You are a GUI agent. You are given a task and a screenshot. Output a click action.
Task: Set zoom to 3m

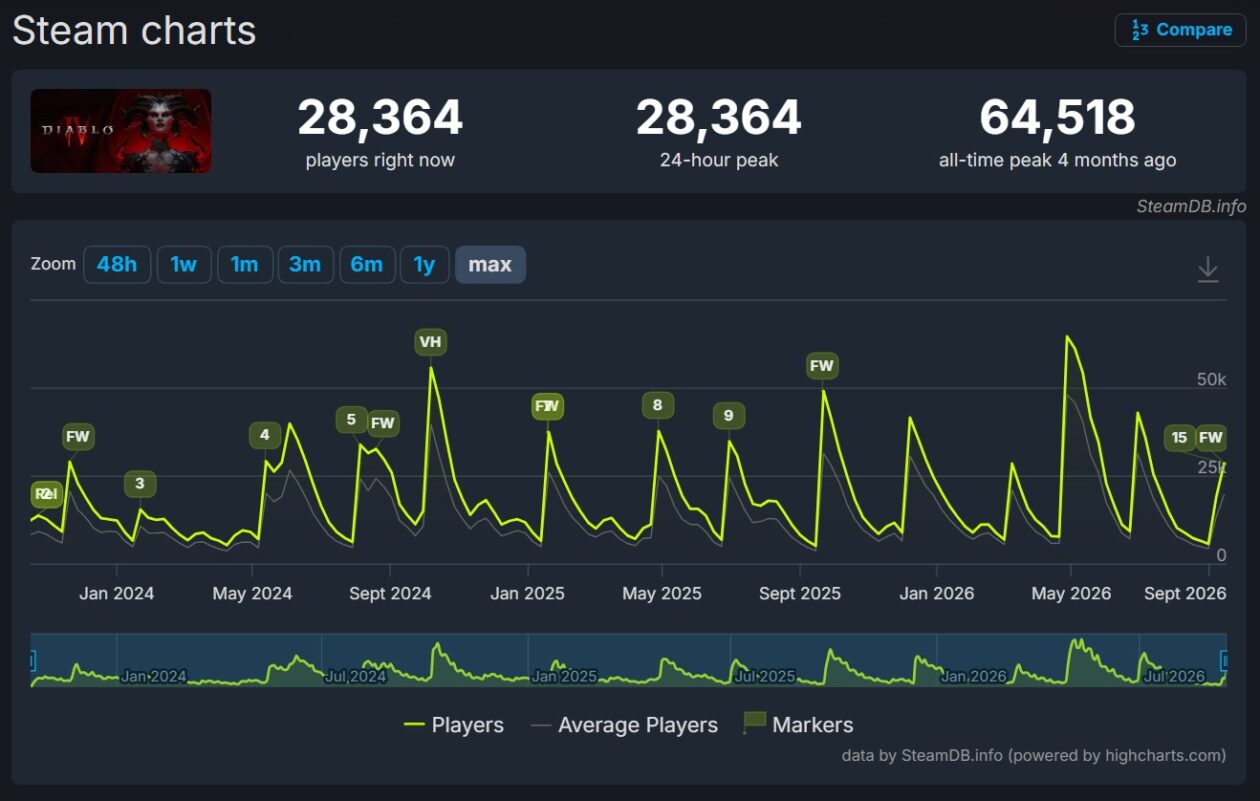(x=305, y=265)
